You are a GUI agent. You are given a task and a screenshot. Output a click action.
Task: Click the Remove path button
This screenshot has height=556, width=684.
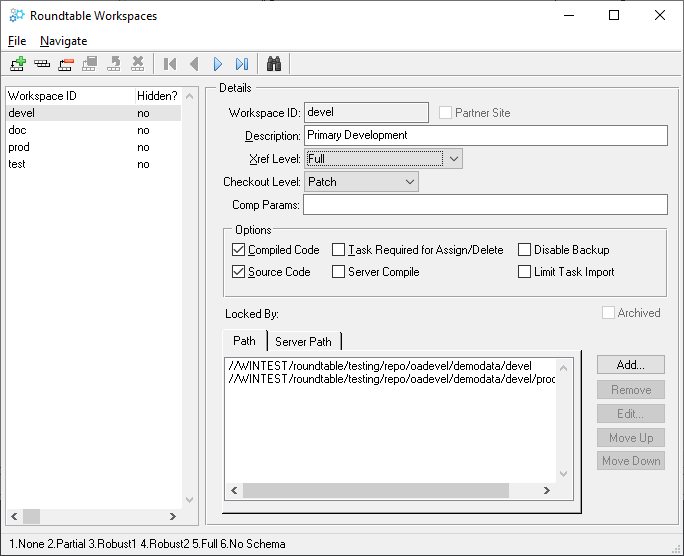(631, 389)
